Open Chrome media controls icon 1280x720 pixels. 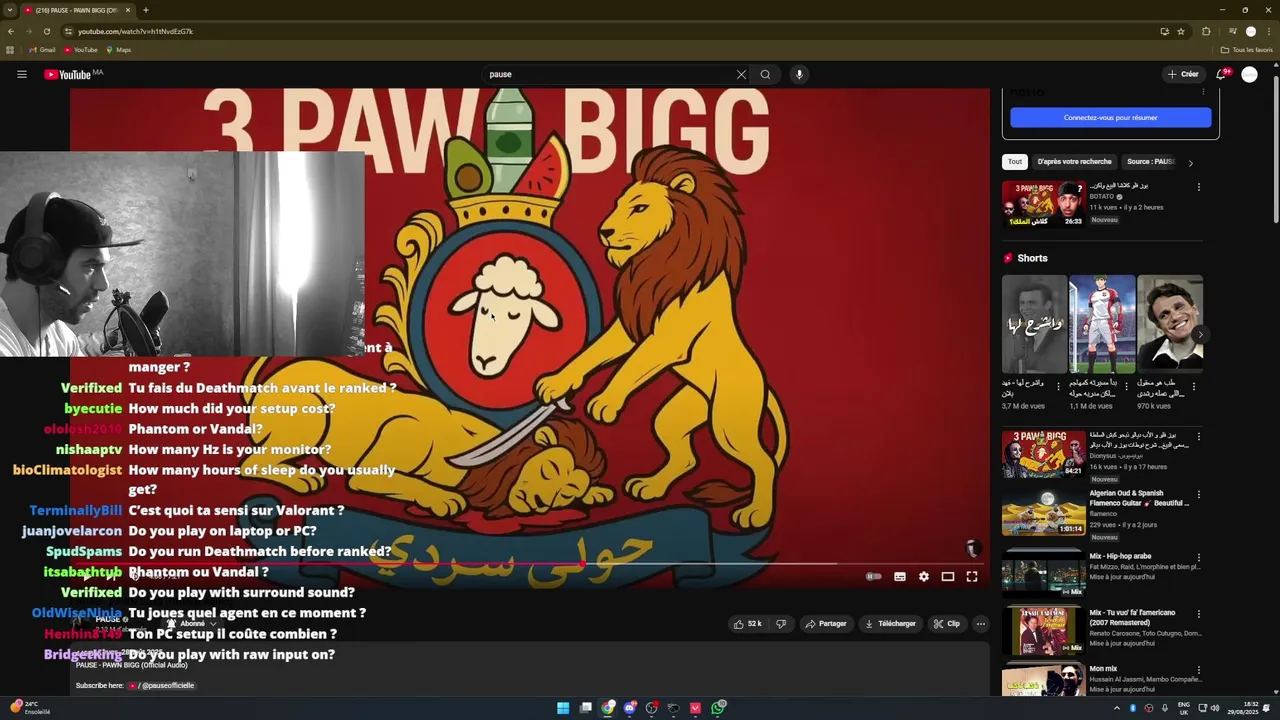(1232, 31)
